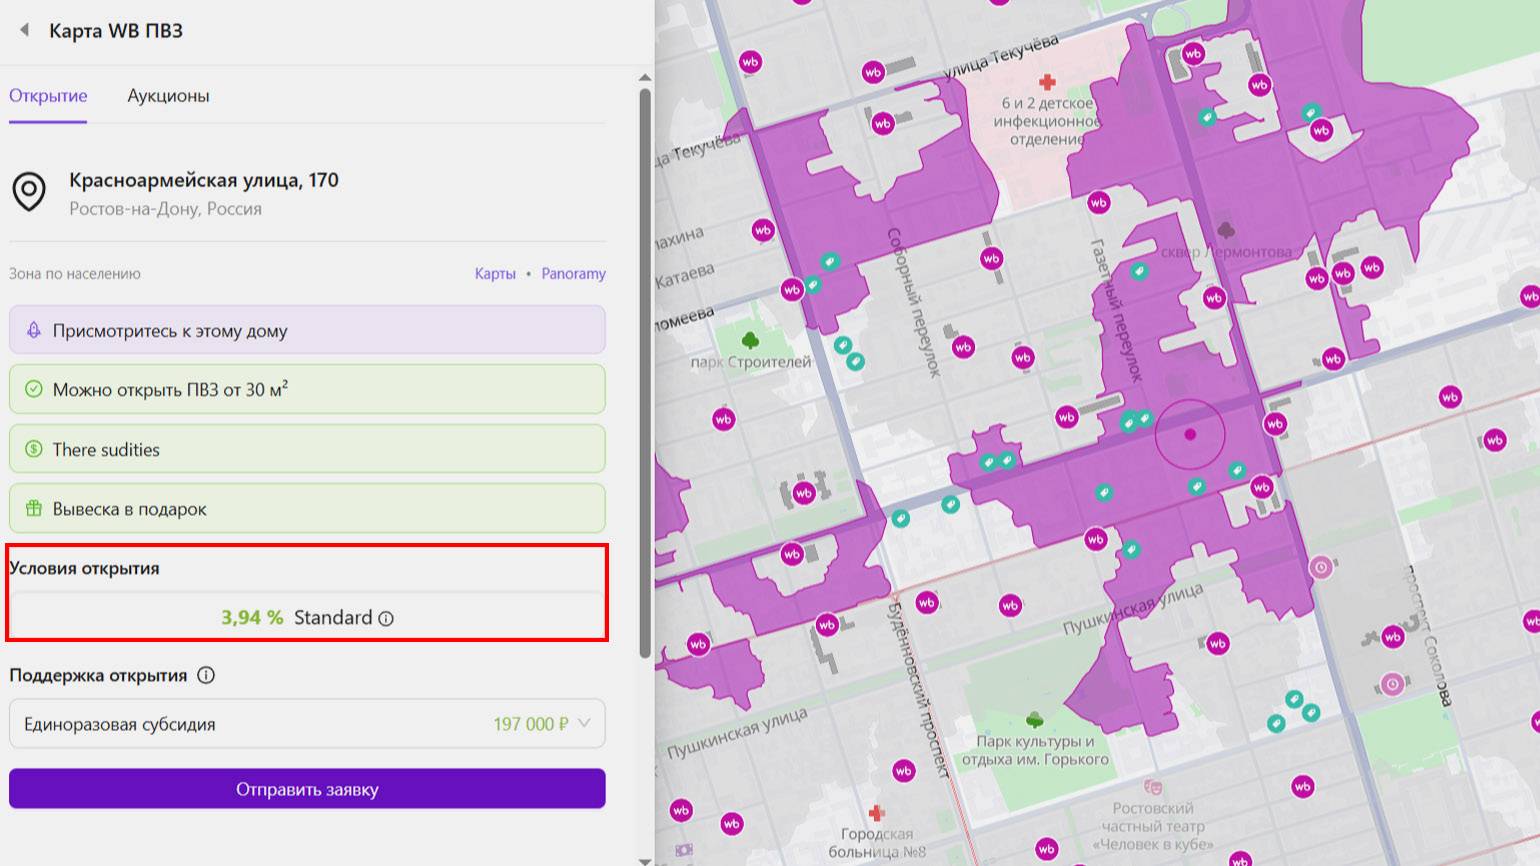Image resolution: width=1540 pixels, height=866 pixels.
Task: Click the Зона по населению label
Action: pos(75,273)
